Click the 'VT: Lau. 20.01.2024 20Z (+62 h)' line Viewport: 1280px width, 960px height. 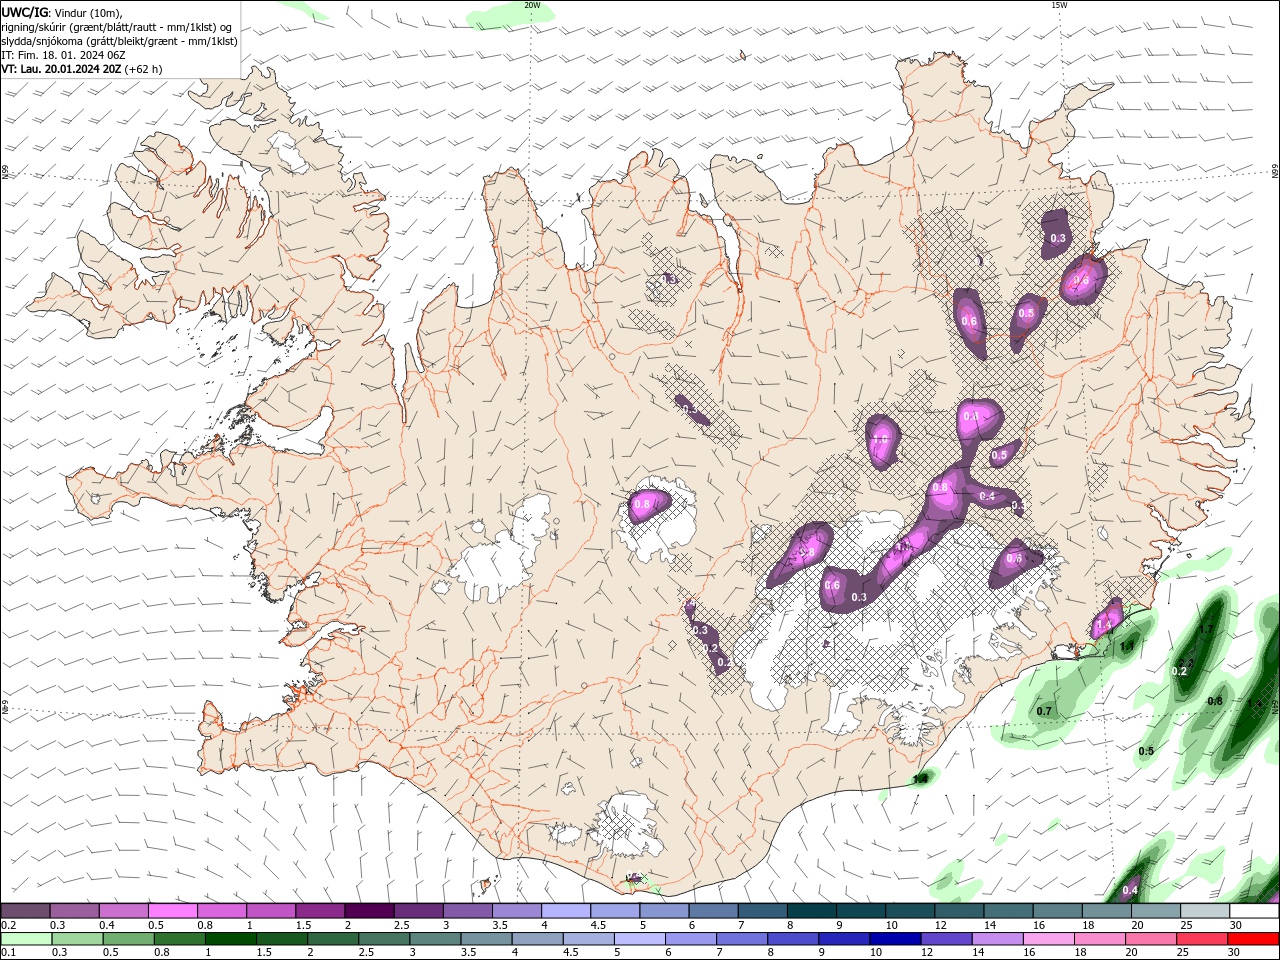(x=81, y=69)
